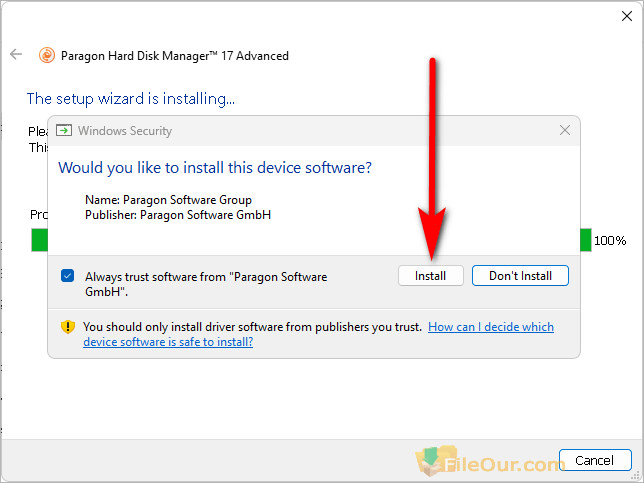Click 'You should only install driver software' warning text
644x483 pixels.
[x=253, y=327]
